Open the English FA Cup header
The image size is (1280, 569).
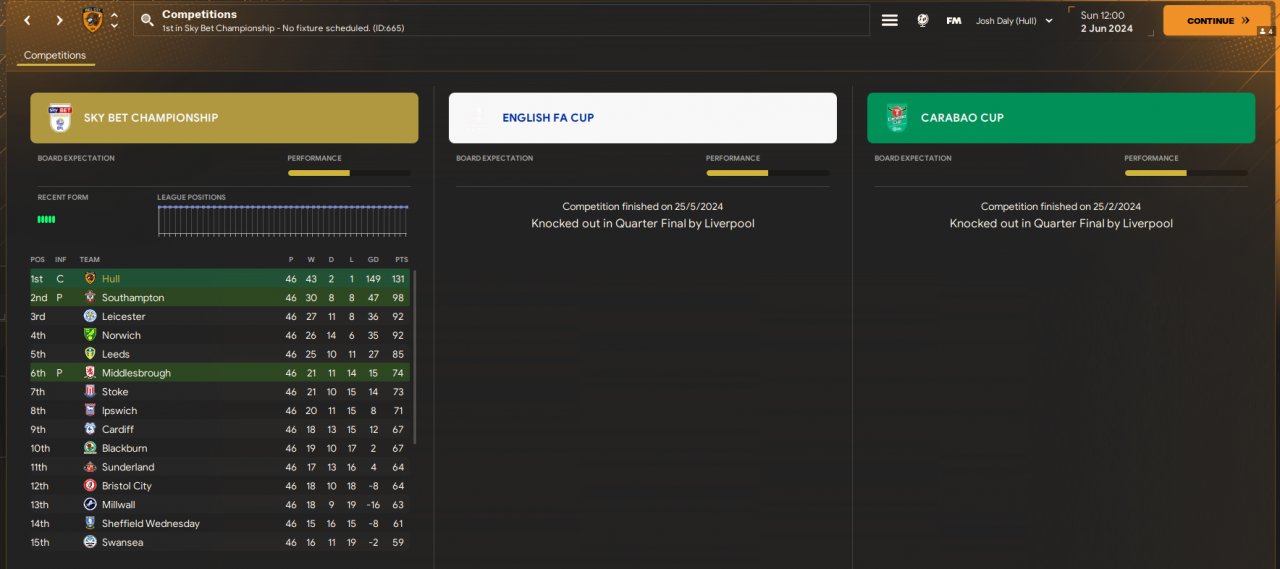[642, 118]
